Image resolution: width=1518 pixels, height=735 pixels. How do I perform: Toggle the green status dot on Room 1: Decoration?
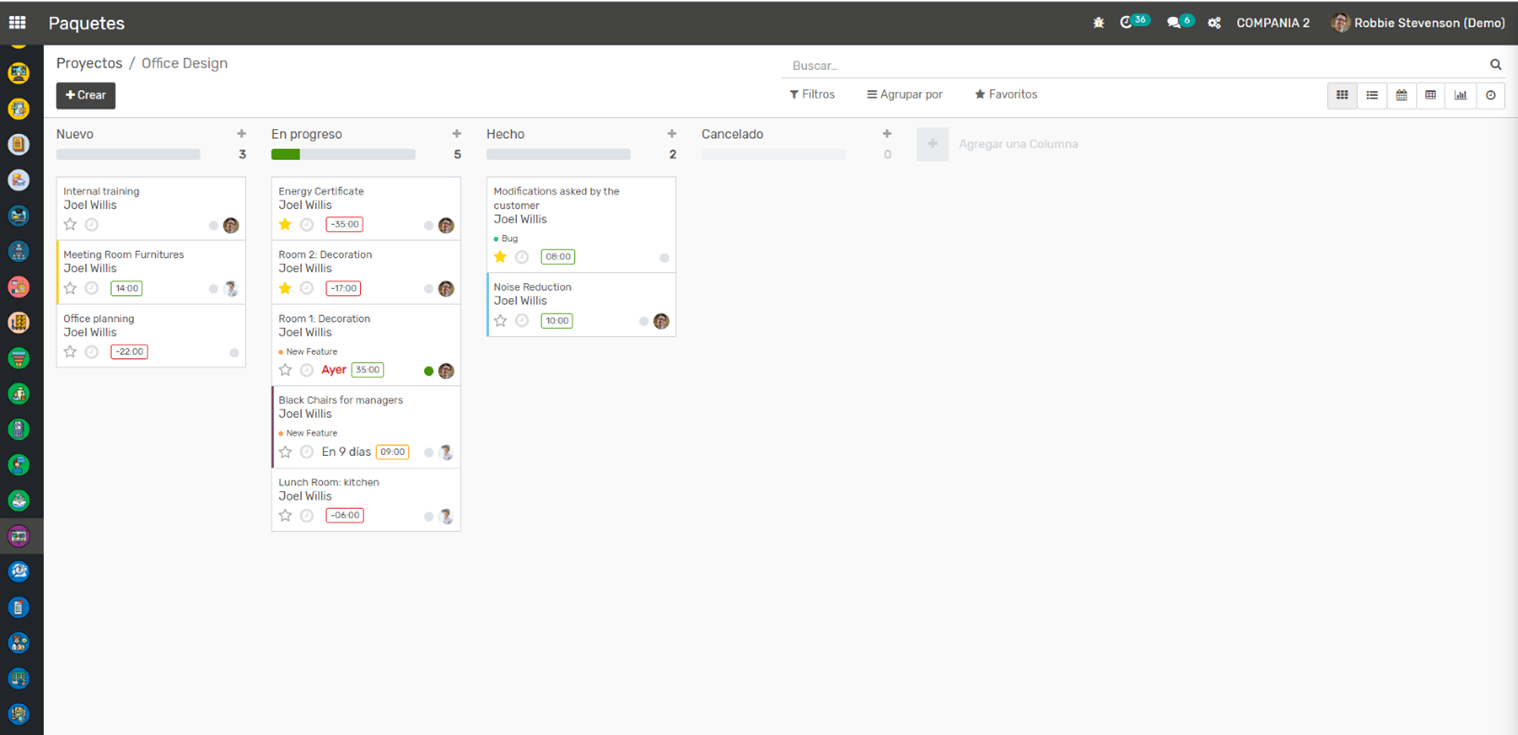(429, 371)
